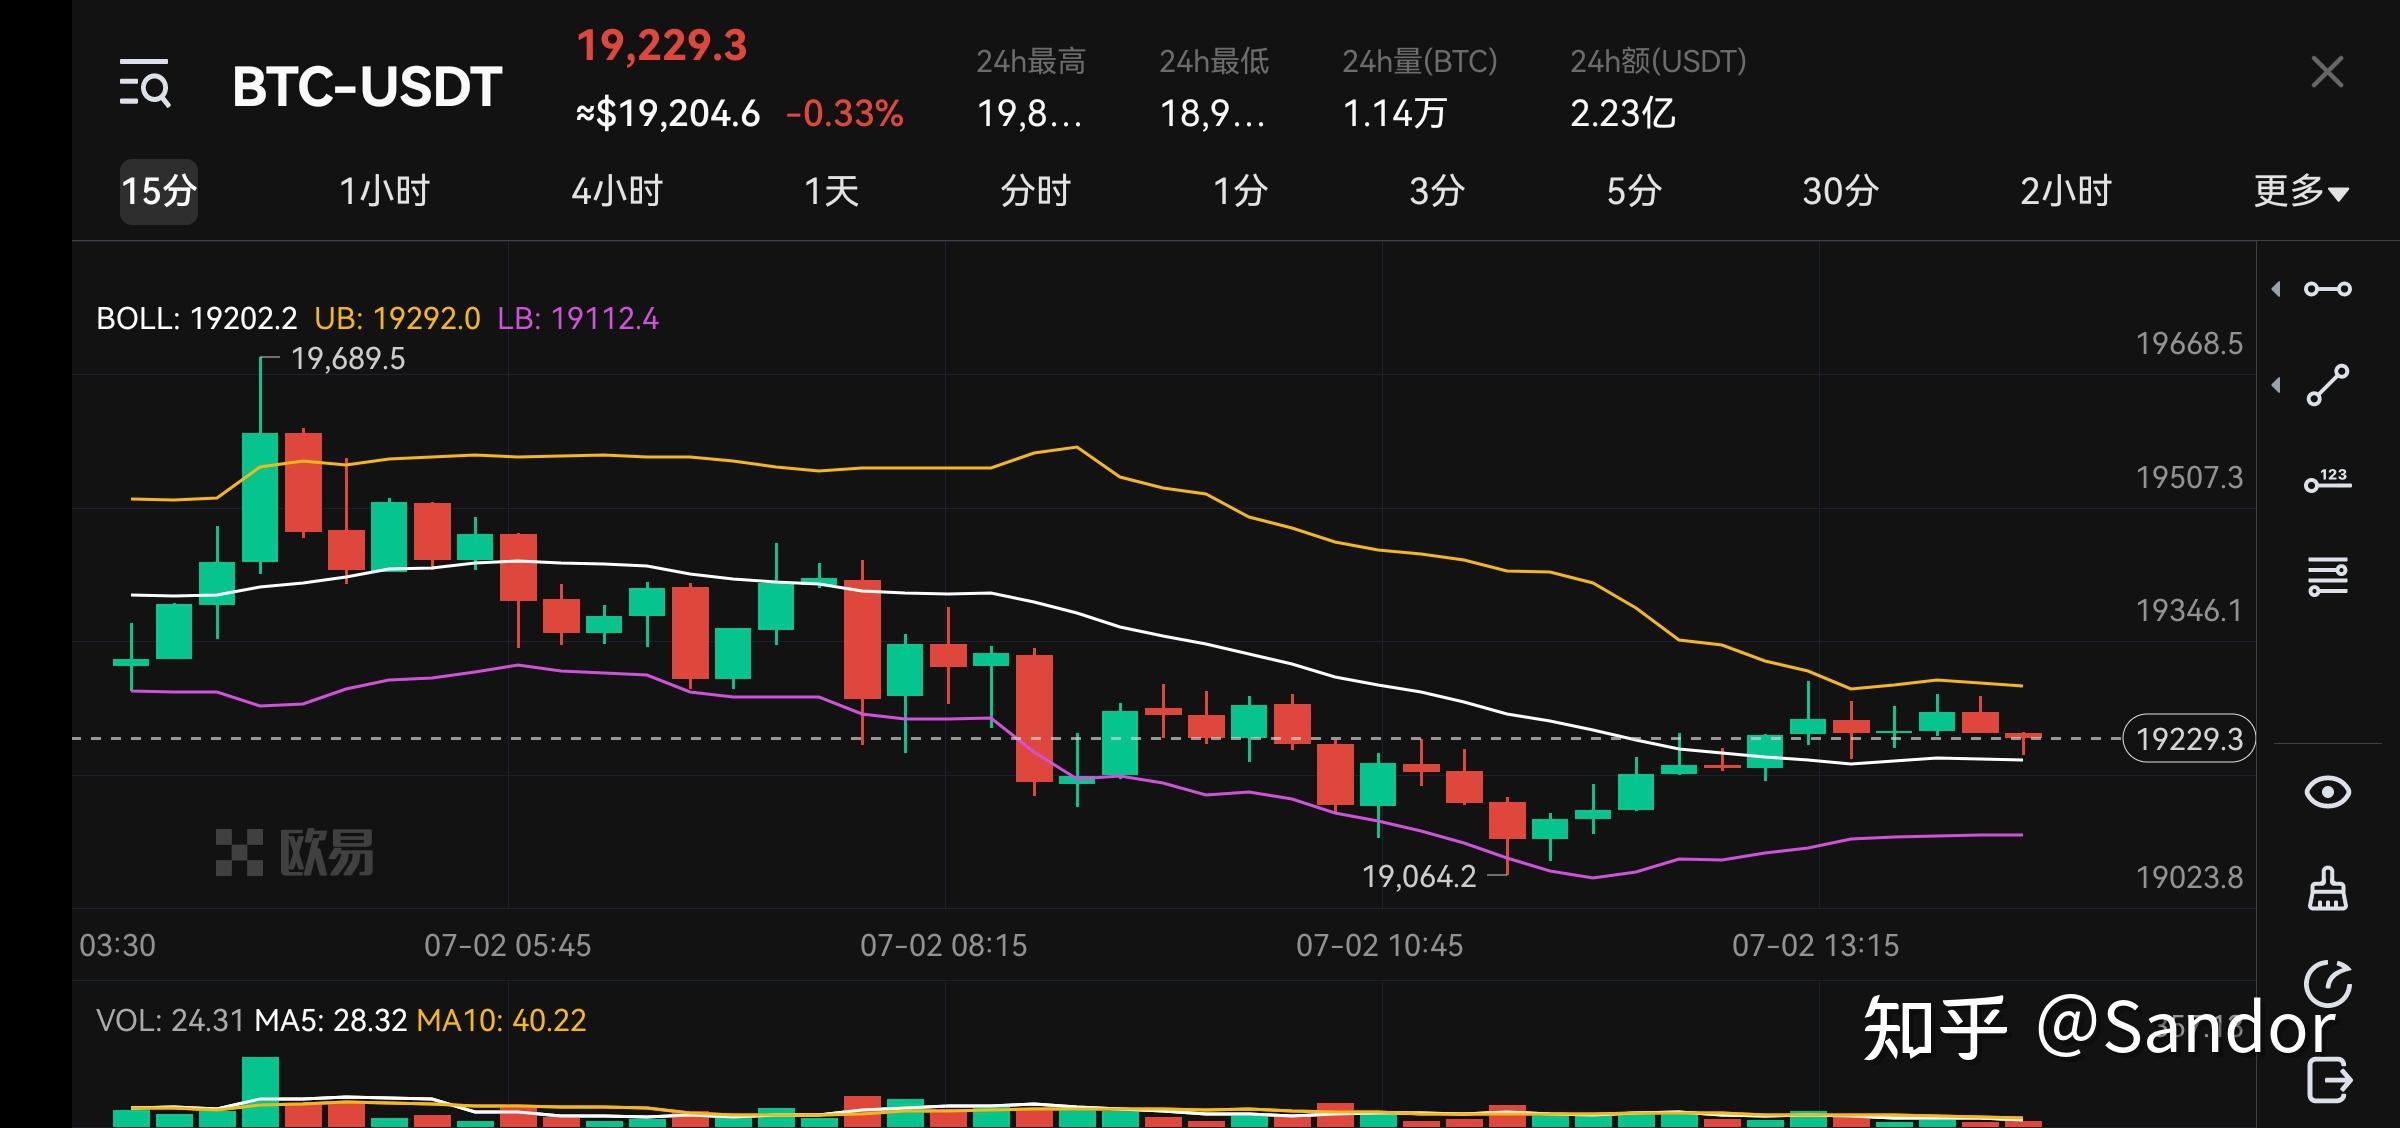
Task: Switch to the 4小时 timeframe tab
Action: click(616, 191)
